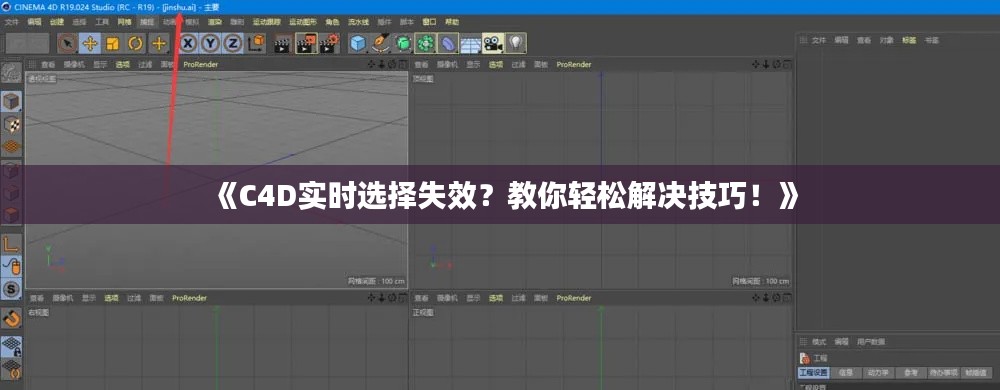Toggle Y axis lock
The height and width of the screenshot is (390, 1000).
tap(210, 43)
